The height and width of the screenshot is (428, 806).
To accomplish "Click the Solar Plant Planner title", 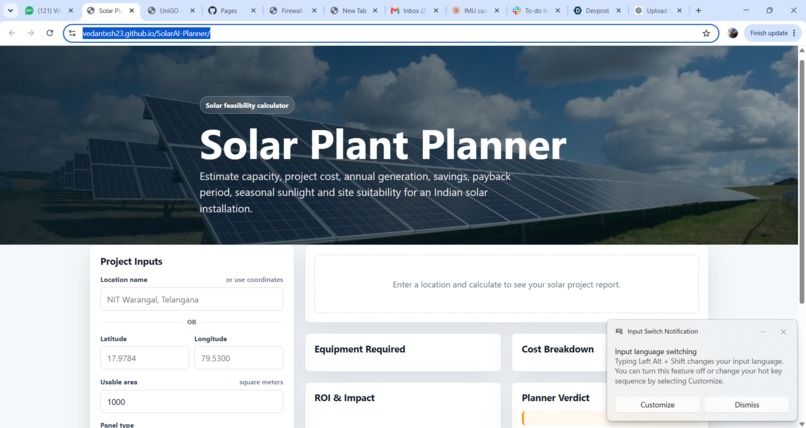I will (383, 145).
